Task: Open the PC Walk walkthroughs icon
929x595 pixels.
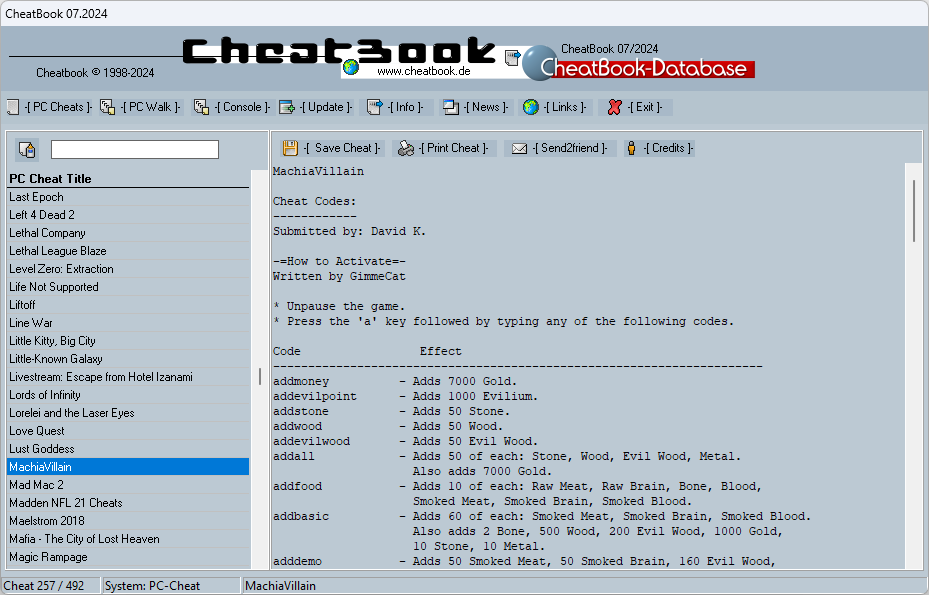Action: pyautogui.click(x=107, y=107)
